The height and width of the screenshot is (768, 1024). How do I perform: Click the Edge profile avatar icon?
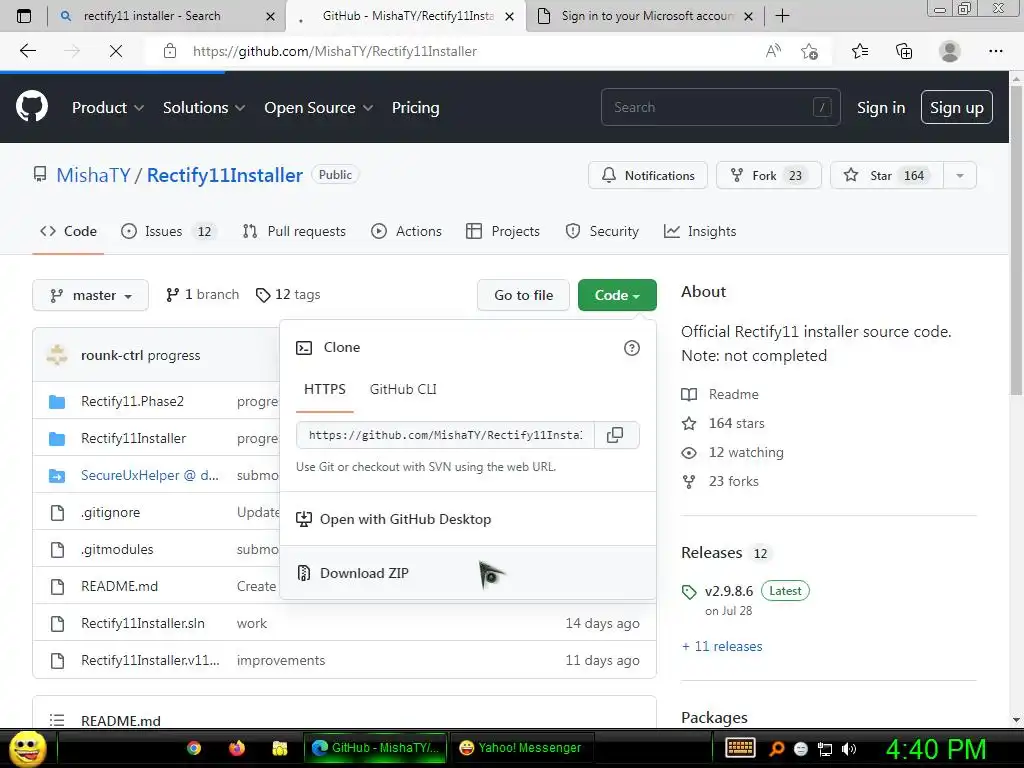coord(950,51)
